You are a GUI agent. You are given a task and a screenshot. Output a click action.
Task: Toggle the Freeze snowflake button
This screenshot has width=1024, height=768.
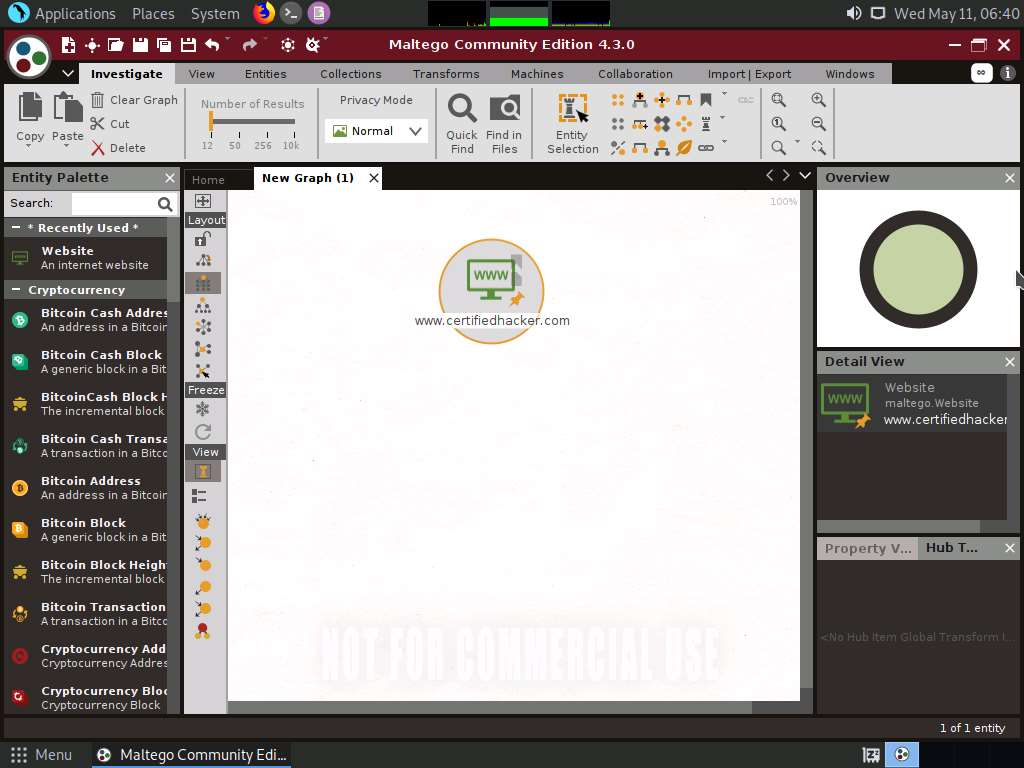coord(203,409)
